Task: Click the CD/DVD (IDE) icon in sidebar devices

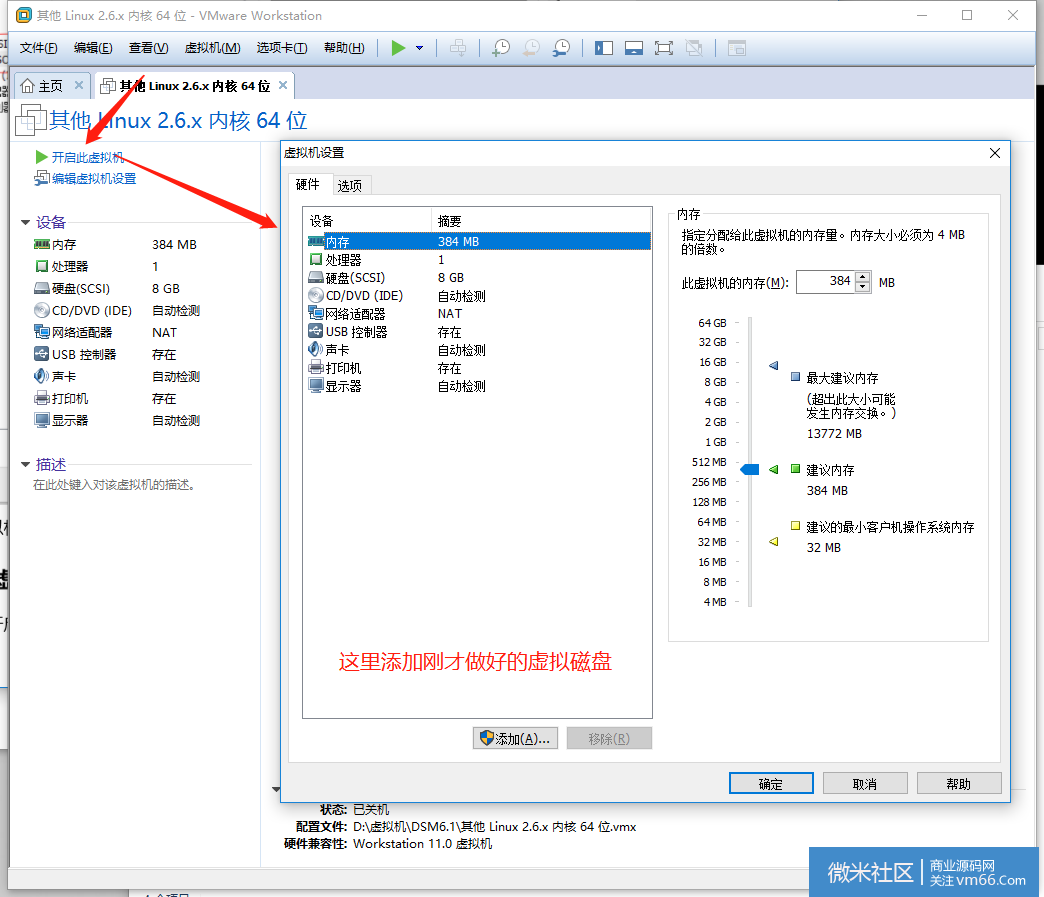Action: click(x=42, y=310)
